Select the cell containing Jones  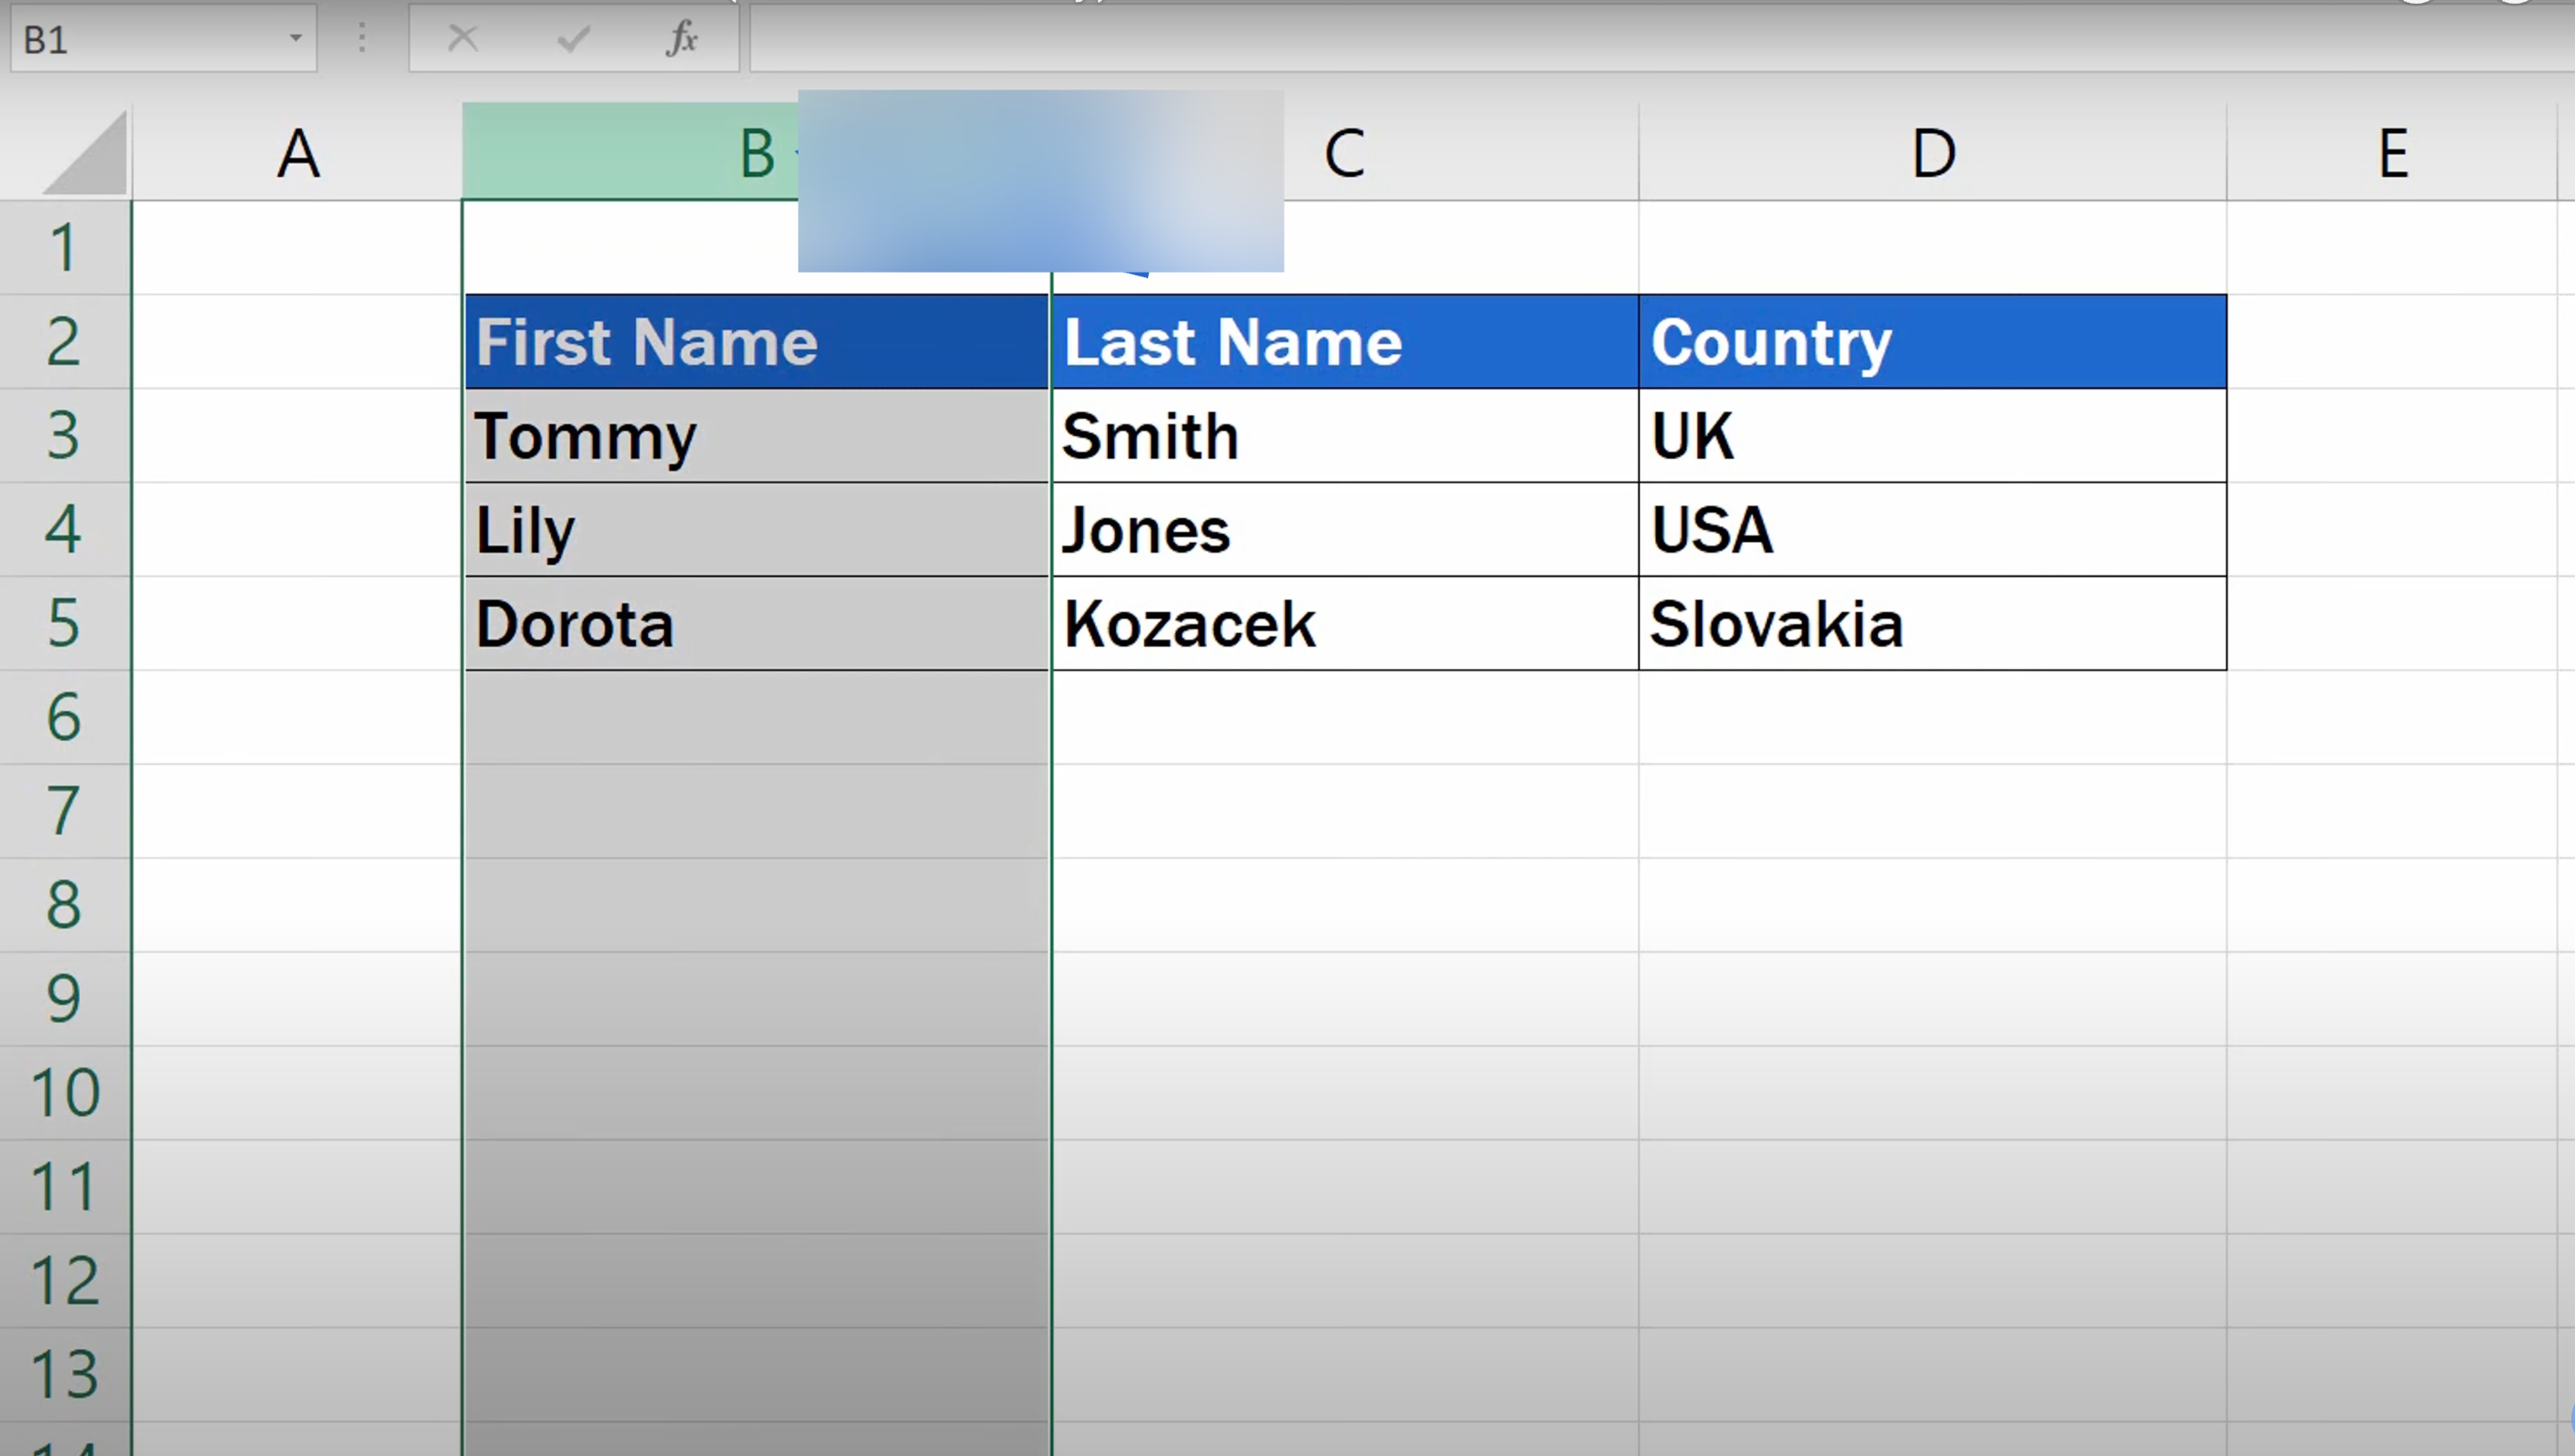[x=1344, y=530]
